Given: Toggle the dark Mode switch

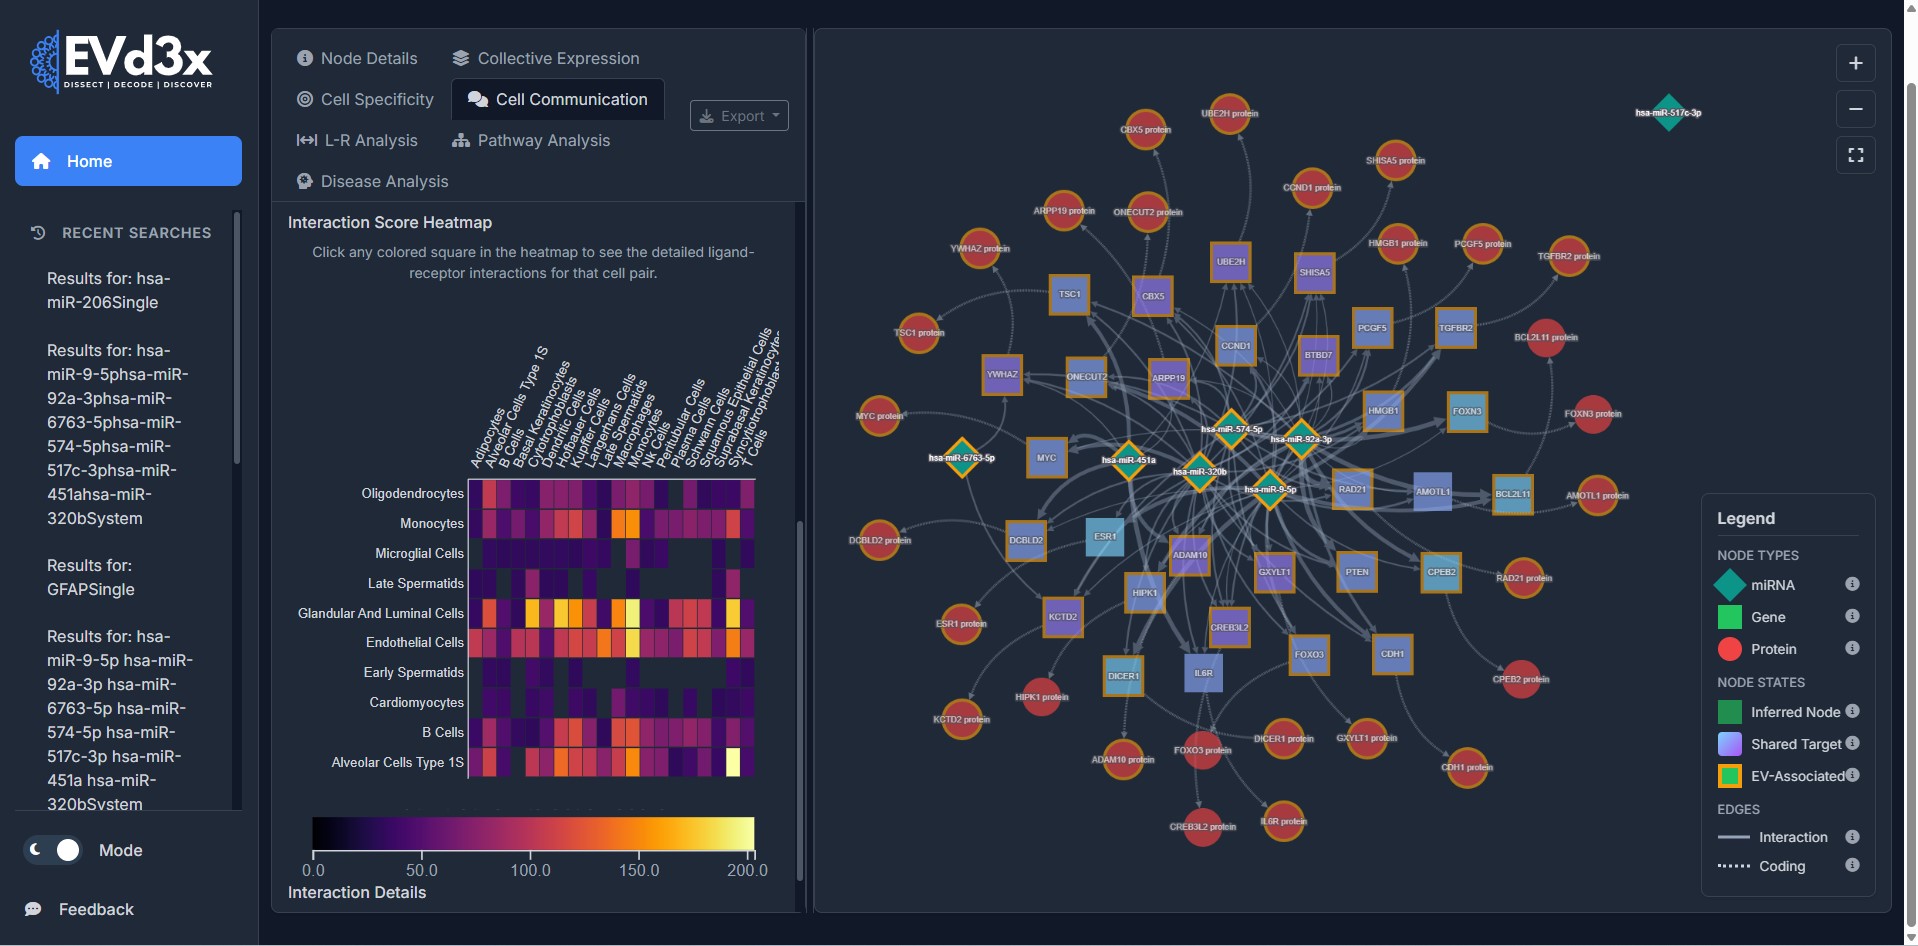Looking at the screenshot, I should tap(55, 850).
